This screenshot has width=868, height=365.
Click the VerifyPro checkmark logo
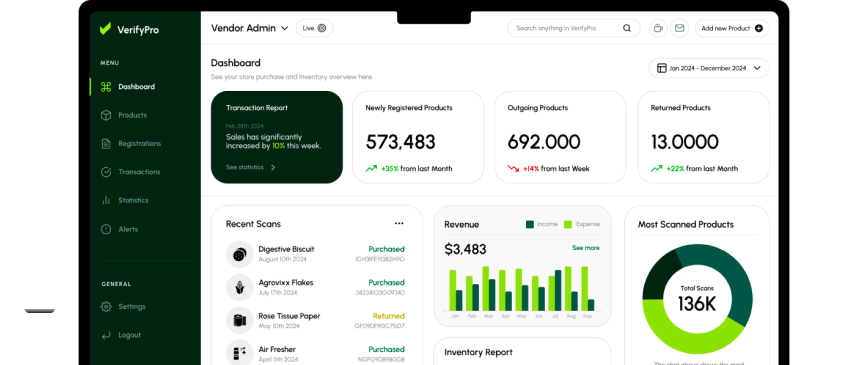coord(105,29)
